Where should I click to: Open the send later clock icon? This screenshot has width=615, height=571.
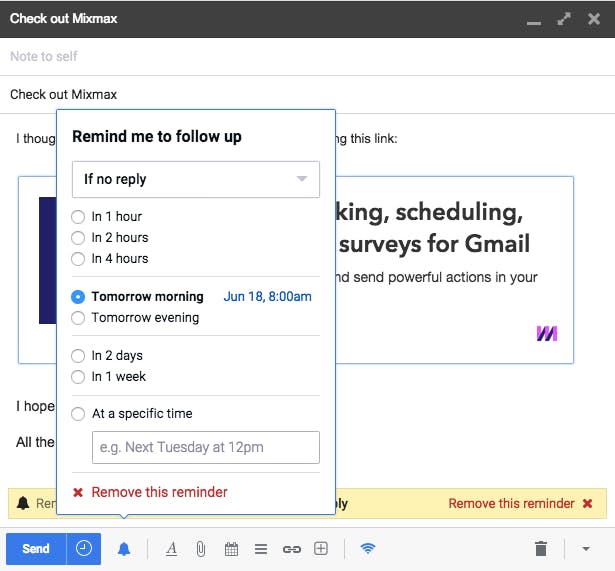(x=84, y=548)
